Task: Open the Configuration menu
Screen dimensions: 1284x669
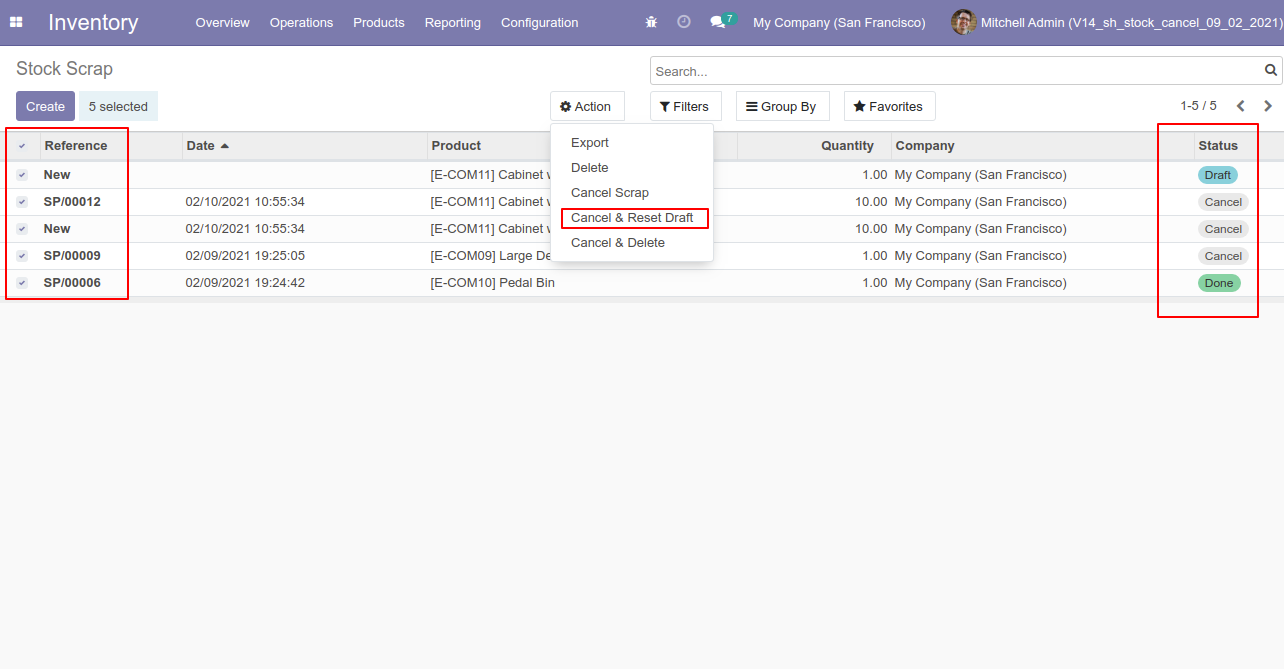Action: 540,22
